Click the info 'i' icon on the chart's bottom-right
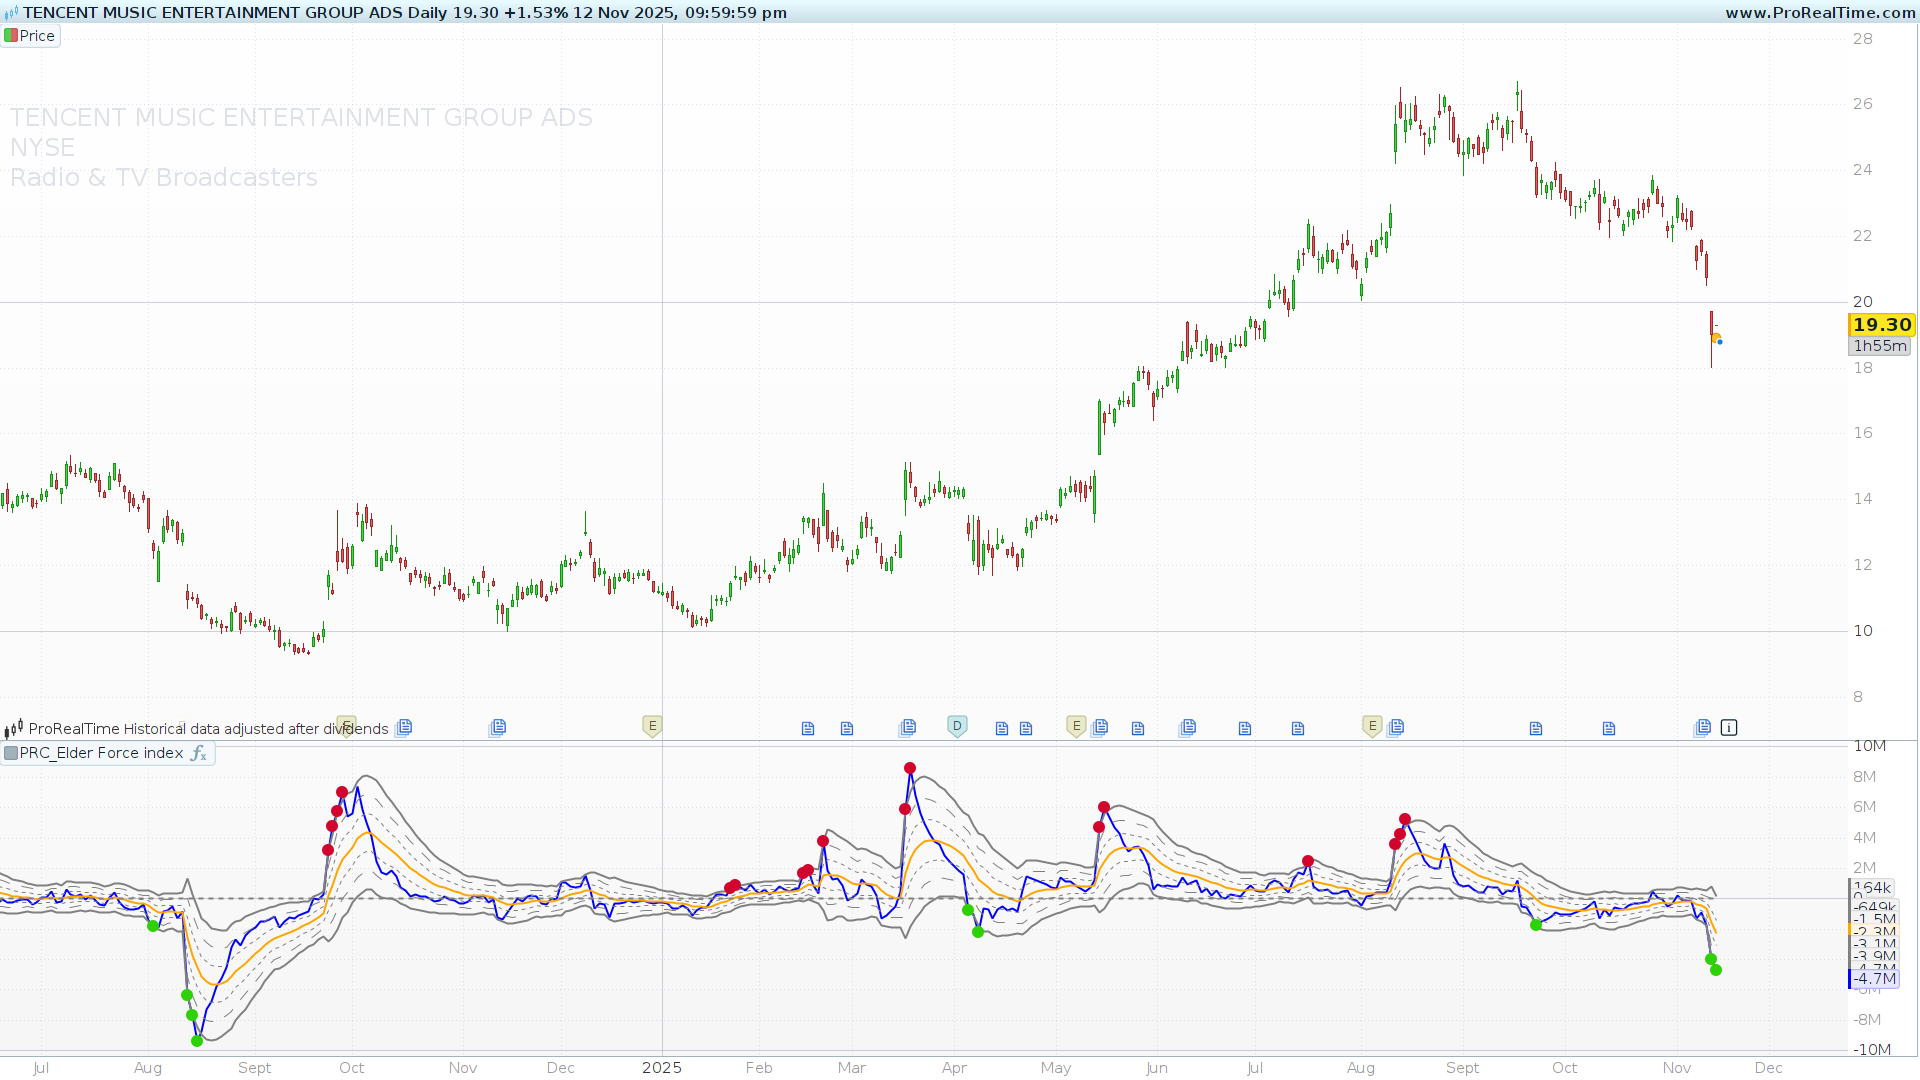The width and height of the screenshot is (1920, 1080). (x=1729, y=728)
